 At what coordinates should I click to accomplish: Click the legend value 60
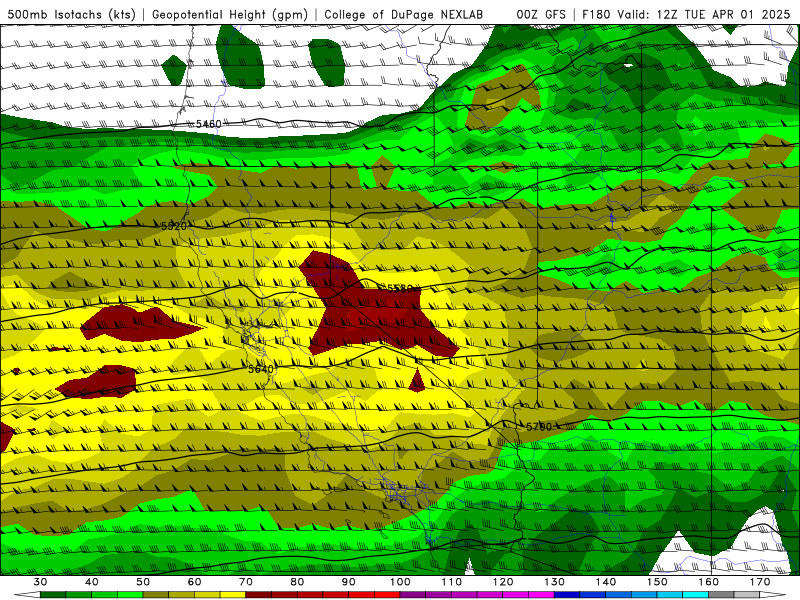click(x=194, y=582)
